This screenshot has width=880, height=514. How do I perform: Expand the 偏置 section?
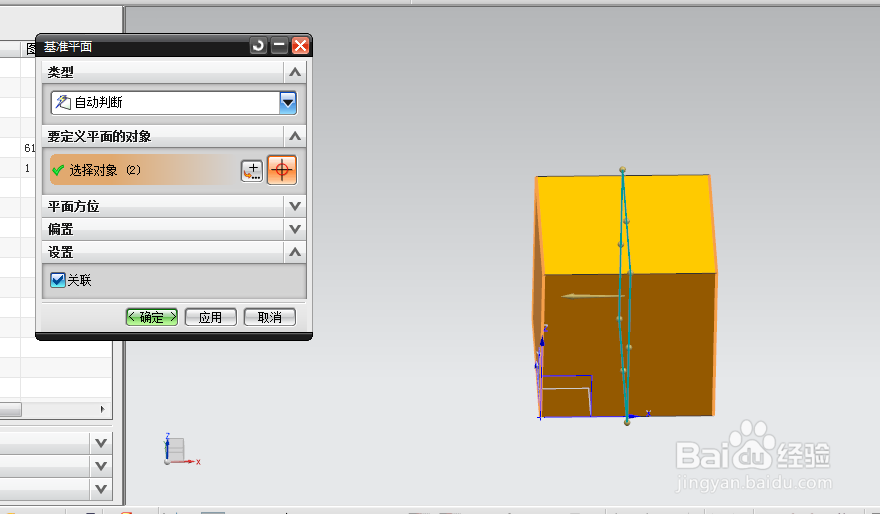point(295,229)
